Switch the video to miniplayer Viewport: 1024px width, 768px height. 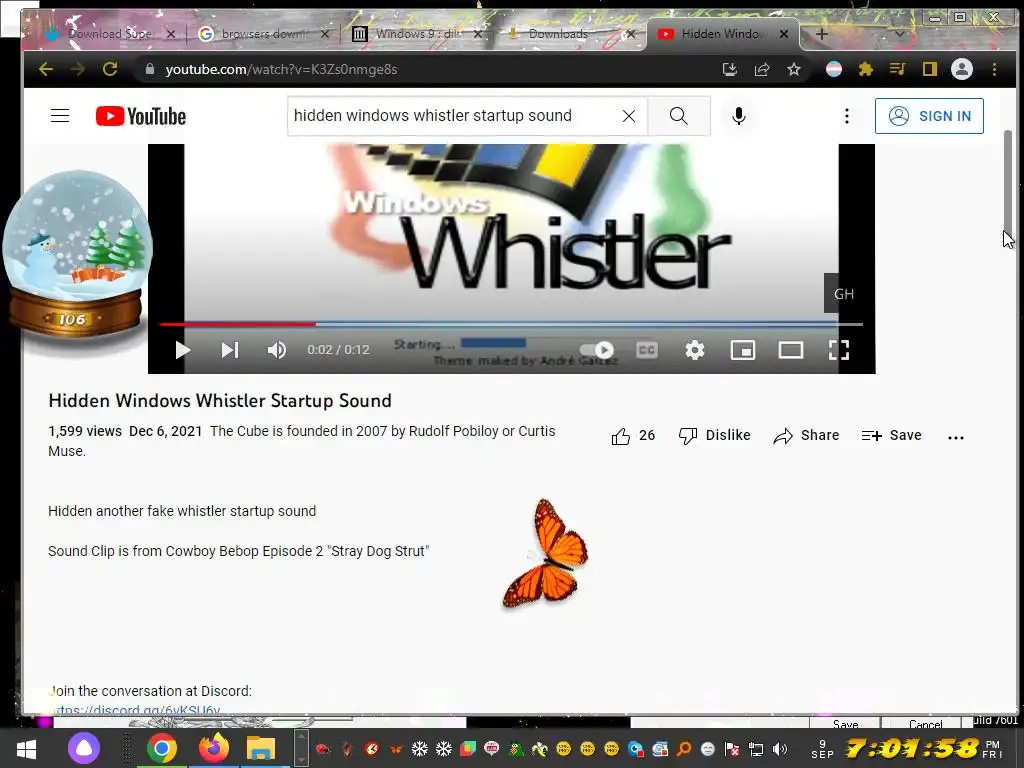click(743, 351)
